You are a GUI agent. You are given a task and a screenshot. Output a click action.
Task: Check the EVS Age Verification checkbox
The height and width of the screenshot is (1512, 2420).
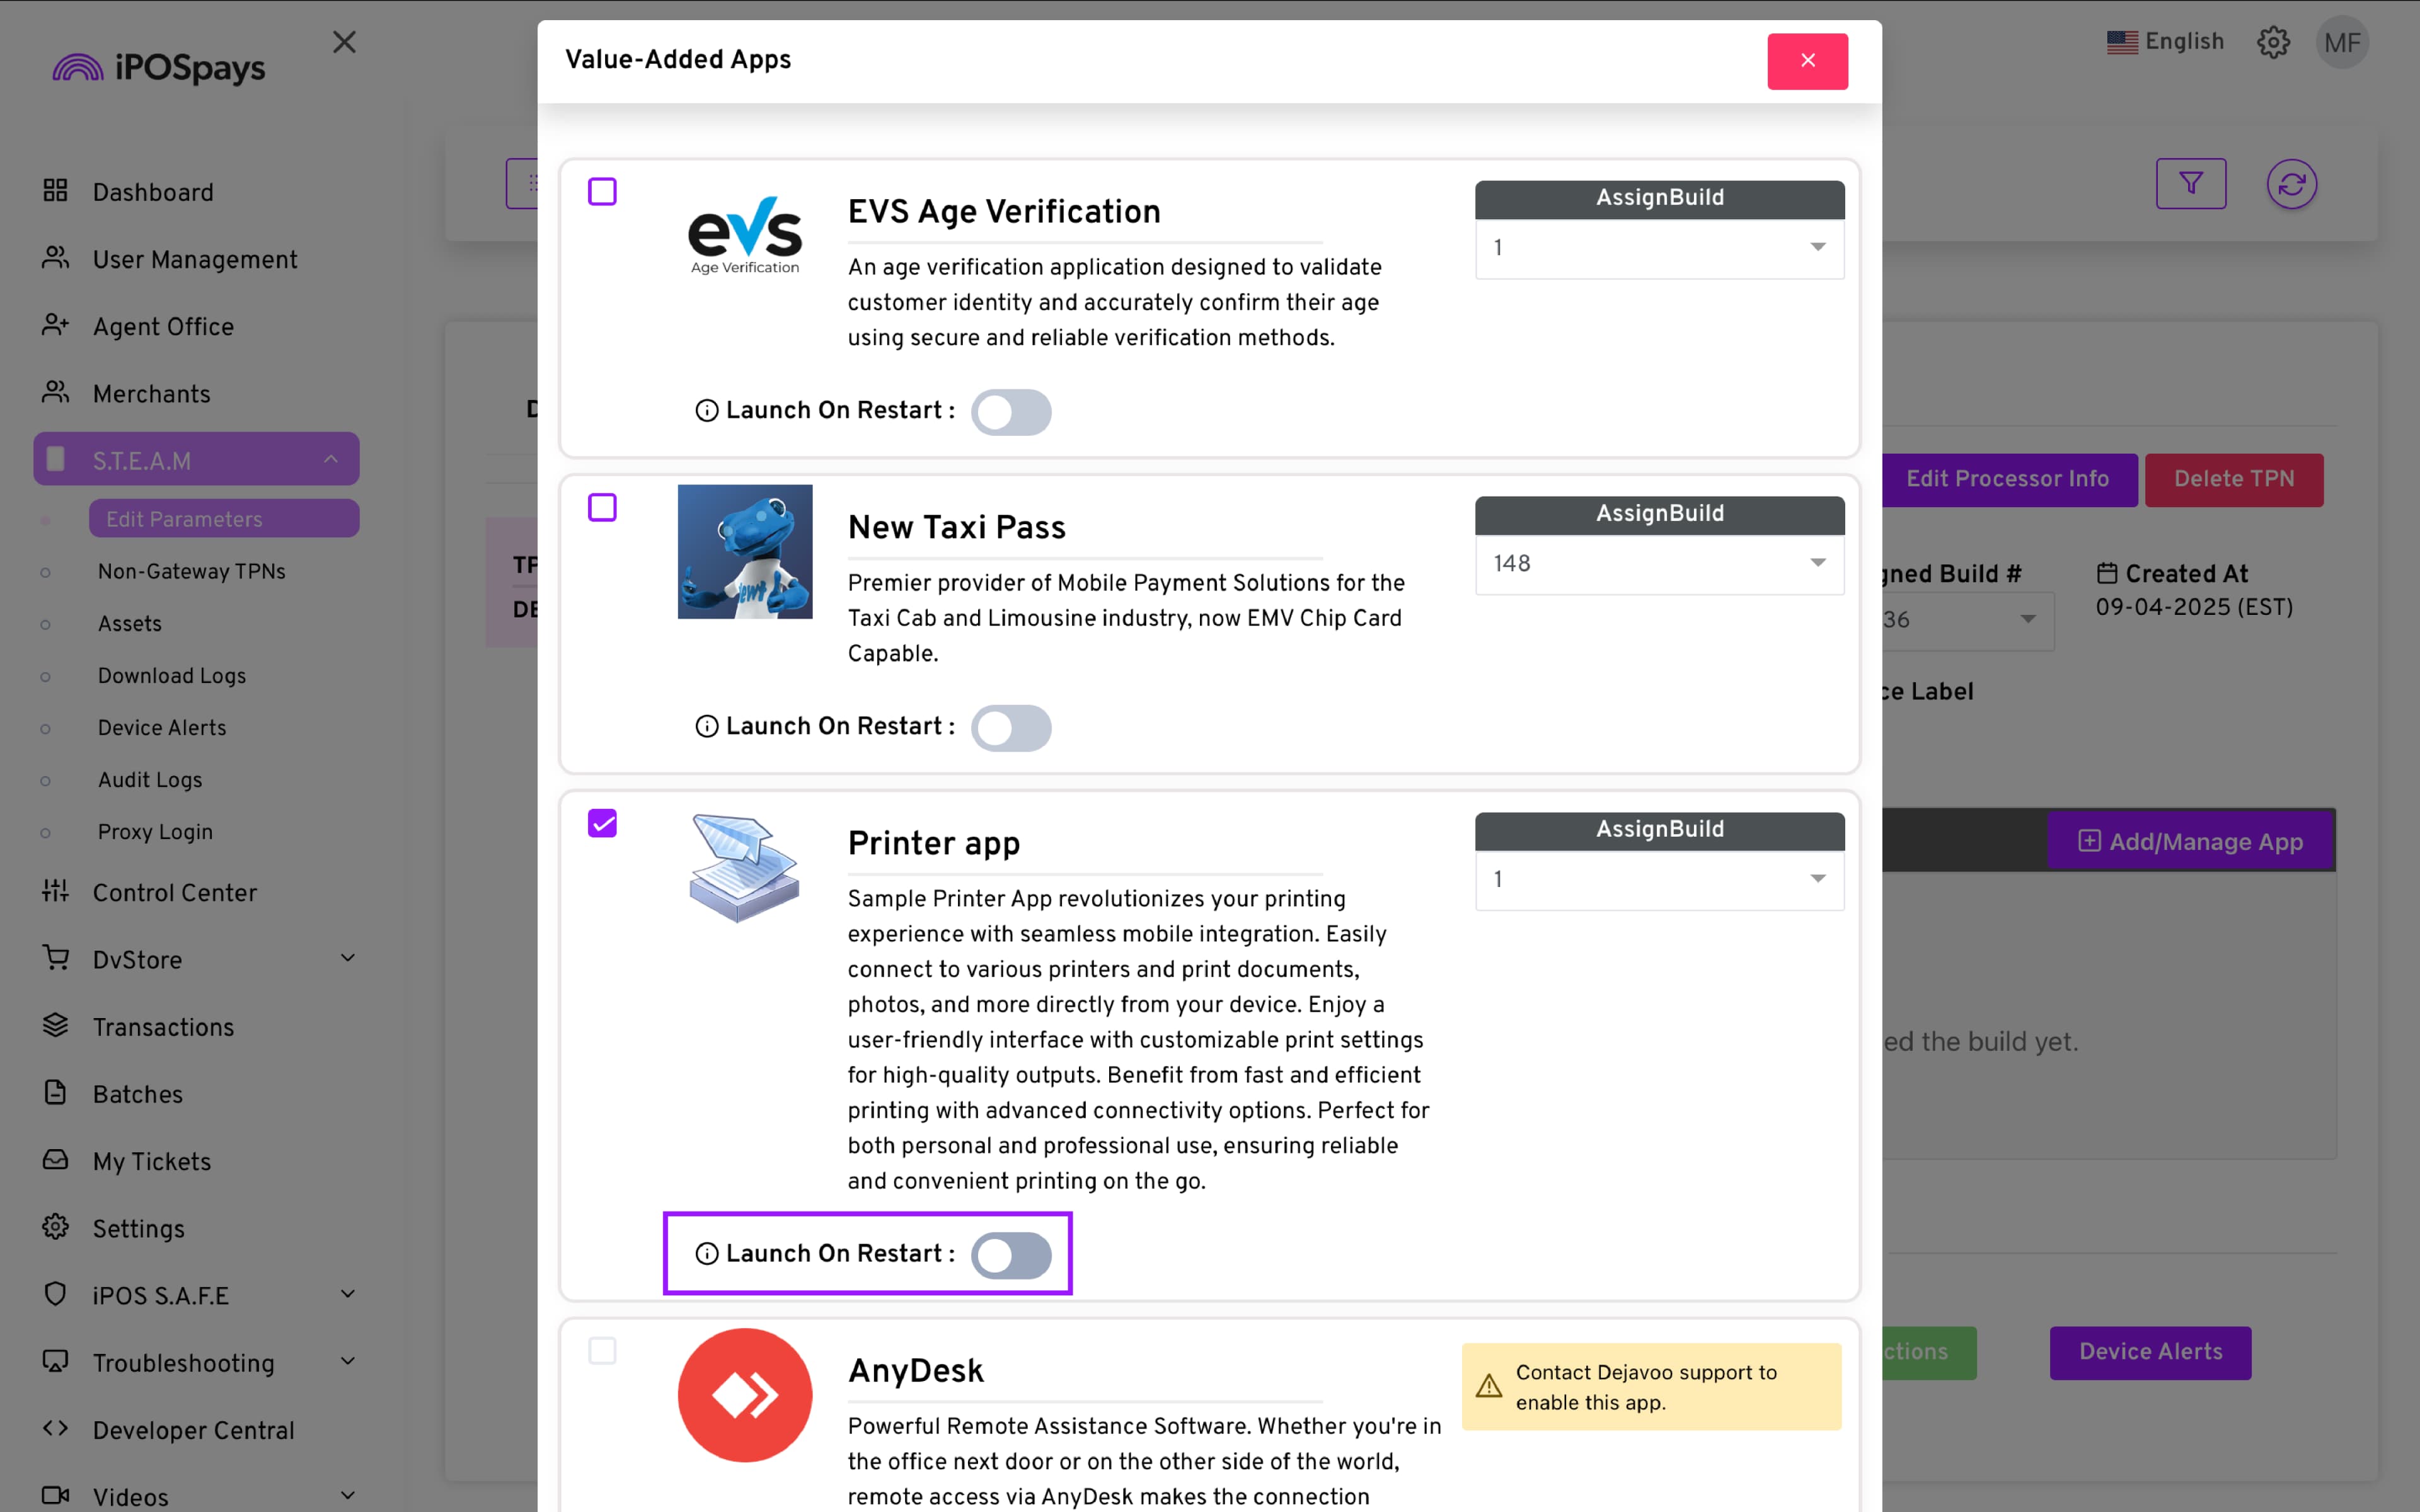tap(602, 192)
